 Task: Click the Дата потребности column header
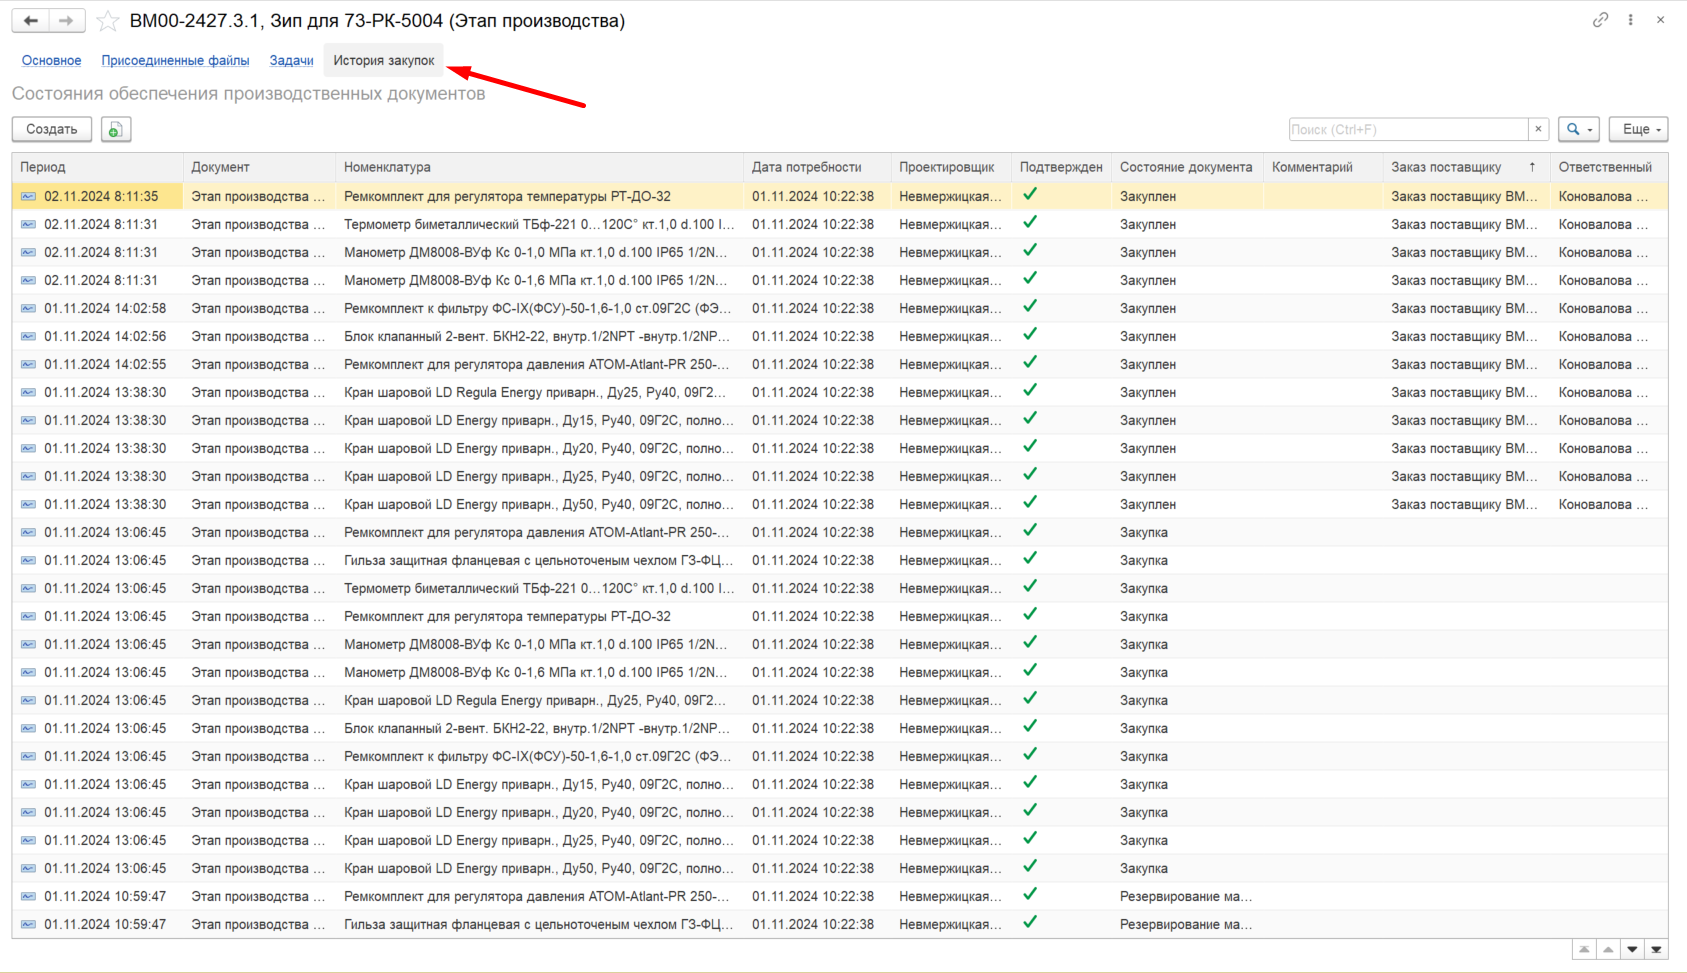(817, 167)
